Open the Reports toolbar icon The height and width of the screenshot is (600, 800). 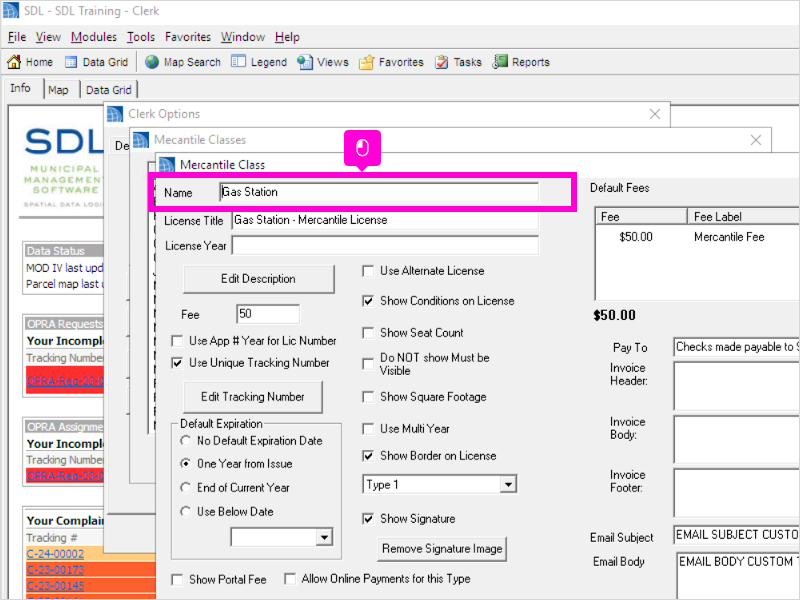click(x=500, y=62)
